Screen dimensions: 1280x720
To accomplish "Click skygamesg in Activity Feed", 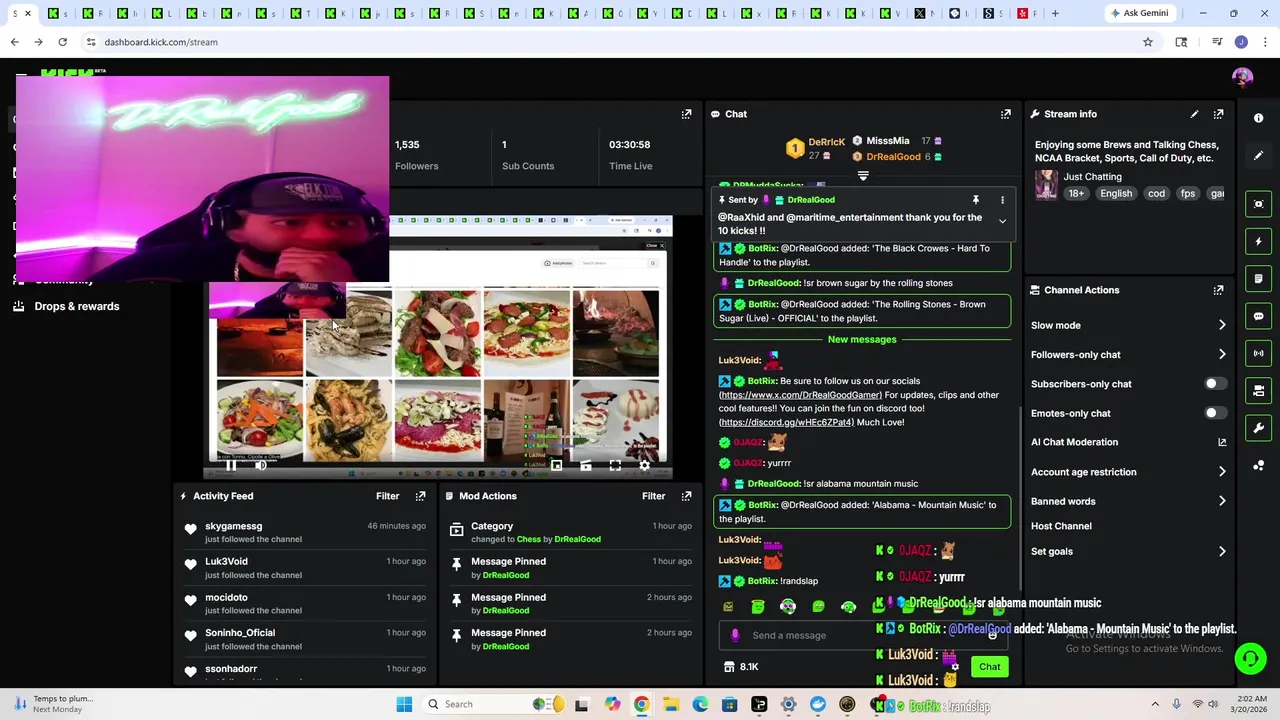I will pyautogui.click(x=233, y=526).
